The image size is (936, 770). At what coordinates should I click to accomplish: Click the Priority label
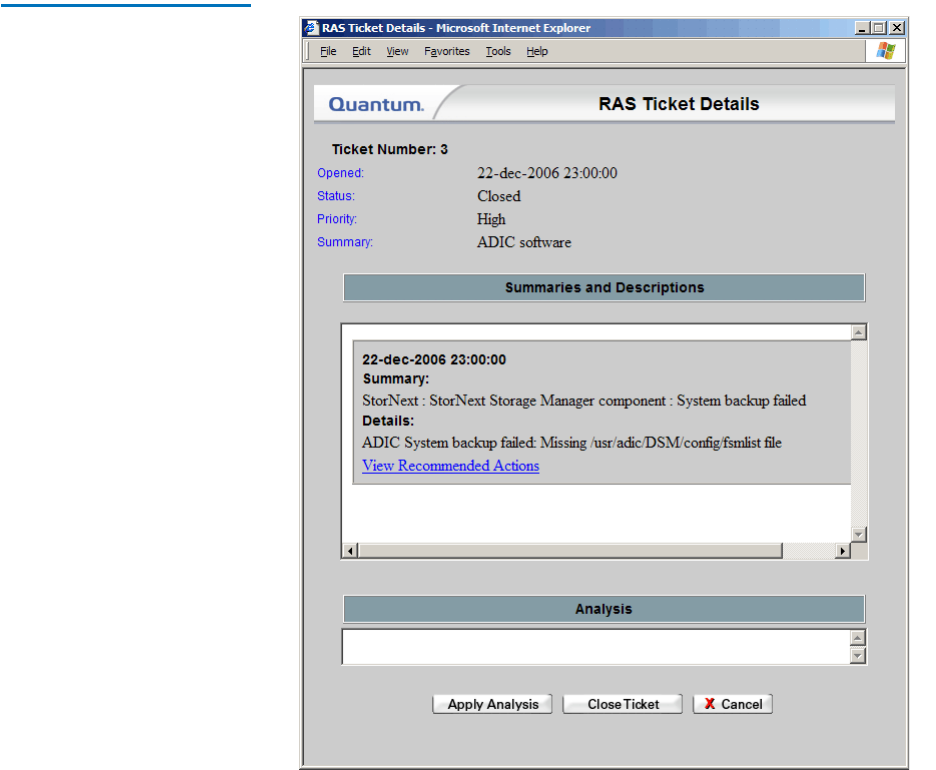click(x=337, y=219)
